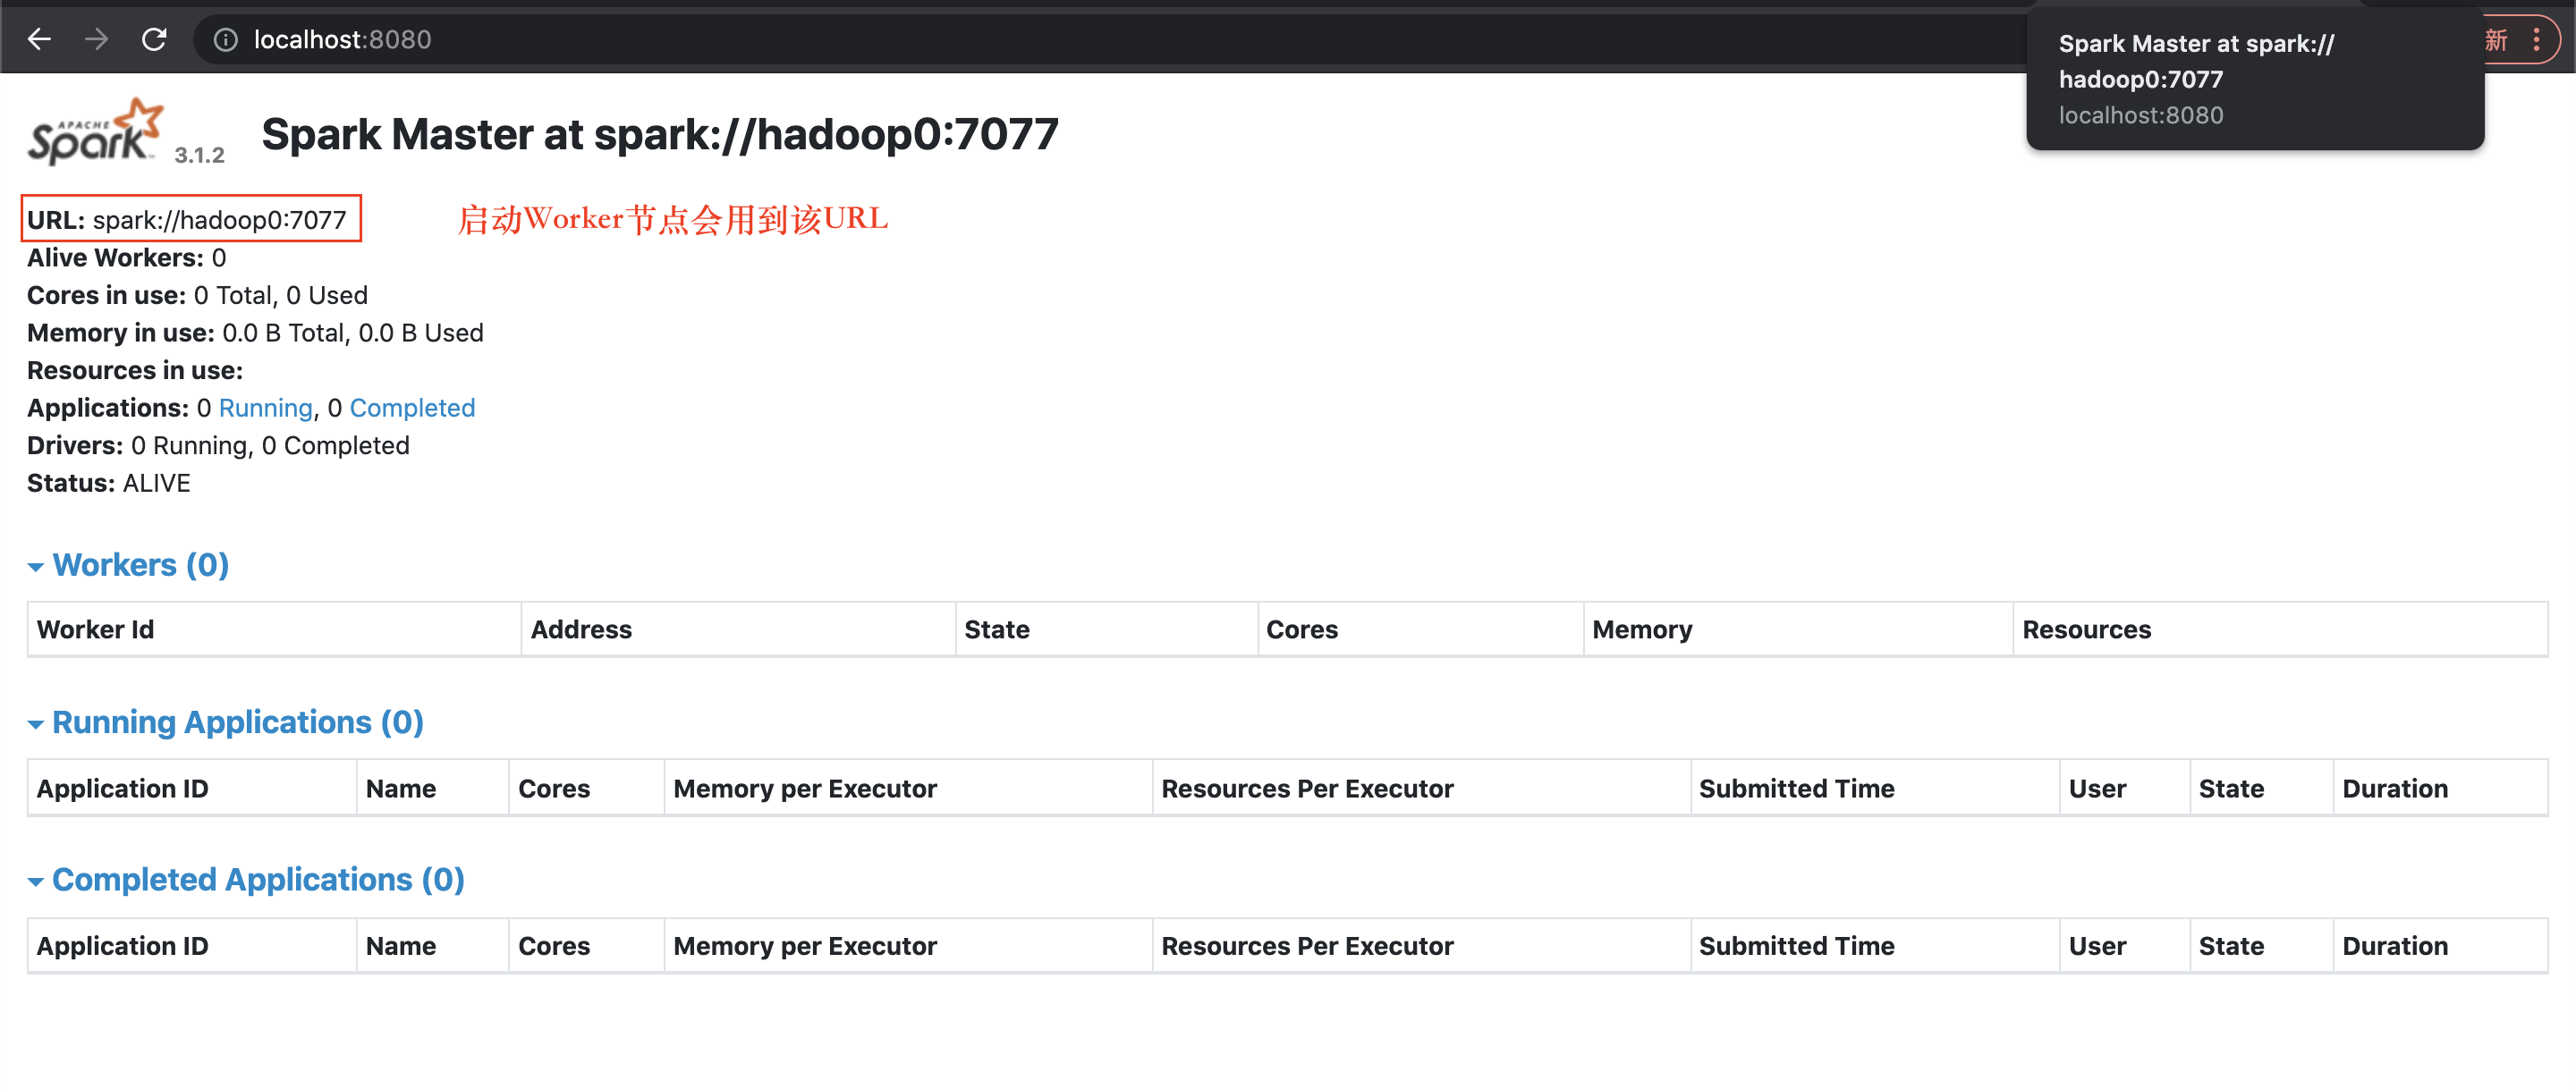Click the Submitted Time column header
Screen dimensions: 2576x1089
point(1796,787)
